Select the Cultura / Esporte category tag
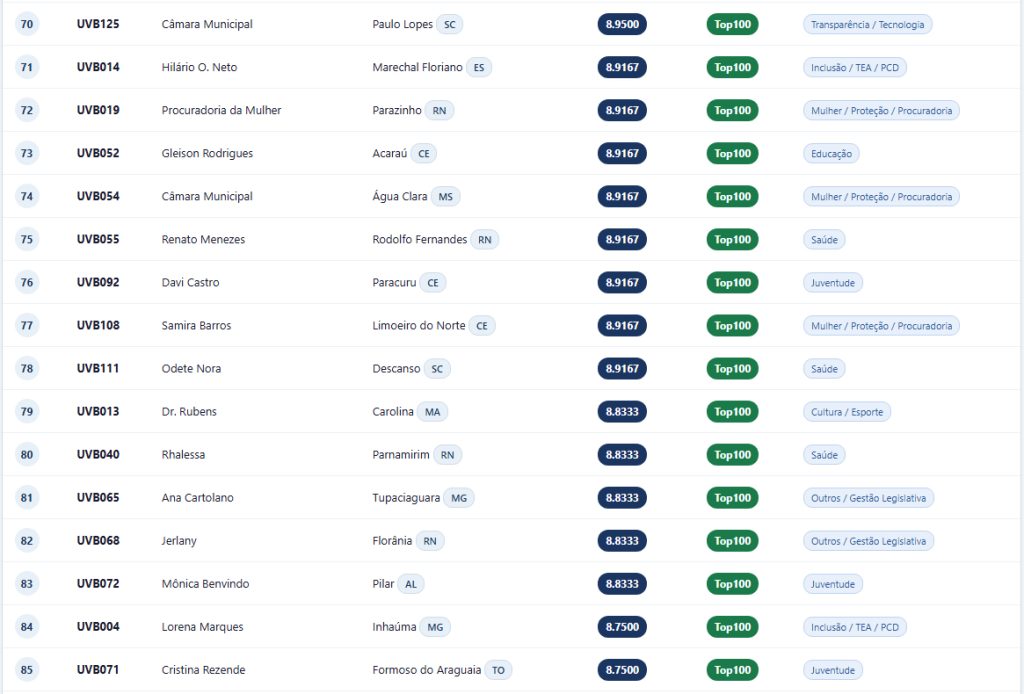The width and height of the screenshot is (1024, 694). click(846, 412)
